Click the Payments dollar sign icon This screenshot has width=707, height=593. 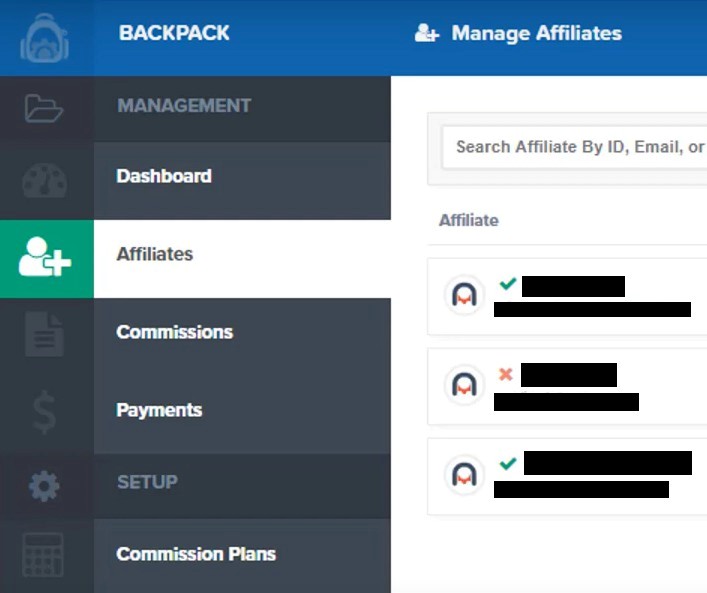click(45, 412)
